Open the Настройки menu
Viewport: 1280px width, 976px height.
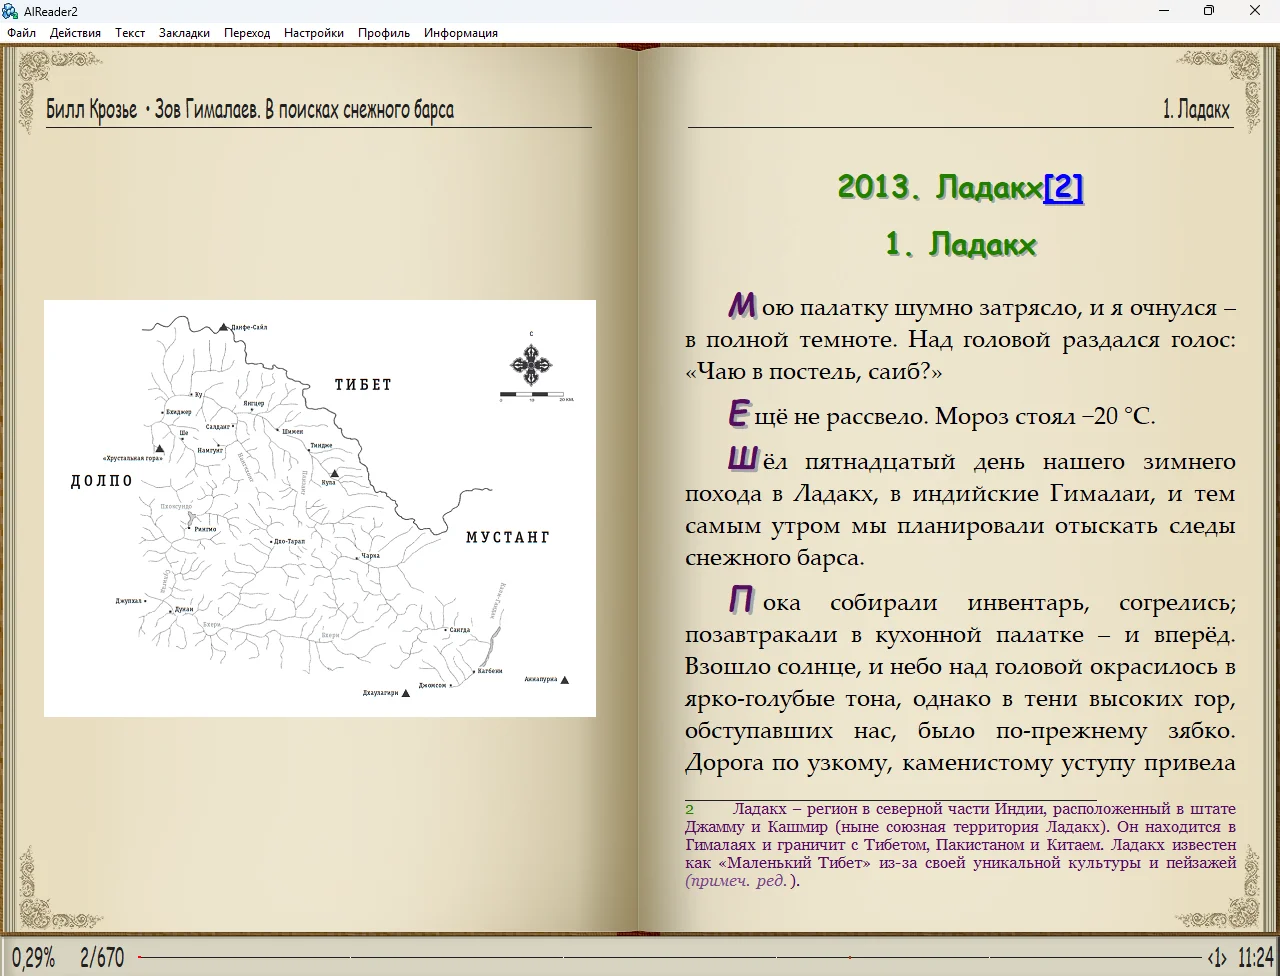pyautogui.click(x=314, y=33)
